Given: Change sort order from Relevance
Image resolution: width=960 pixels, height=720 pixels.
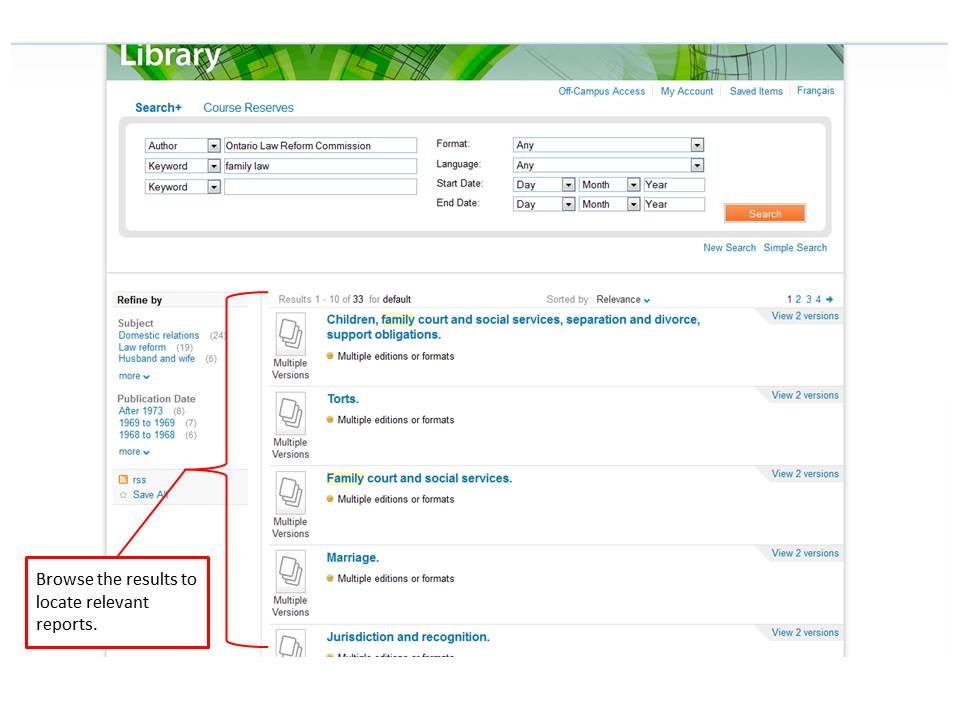Looking at the screenshot, I should pos(623,299).
